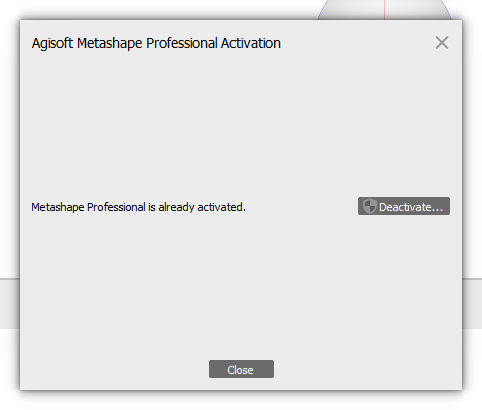Click the red vertical axis line in the viewport
This screenshot has height=410, width=482.
(384, 9)
